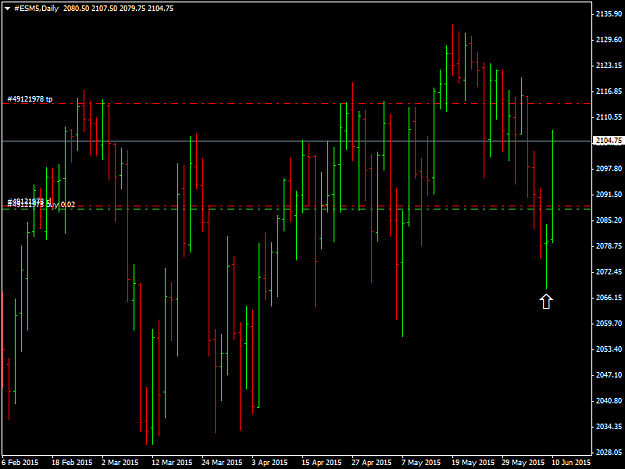Select the OHLC readout 2080.50 2107.50 2079.75 2104.75
Image resolution: width=625 pixels, height=469 pixels.
pyautogui.click(x=118, y=8)
